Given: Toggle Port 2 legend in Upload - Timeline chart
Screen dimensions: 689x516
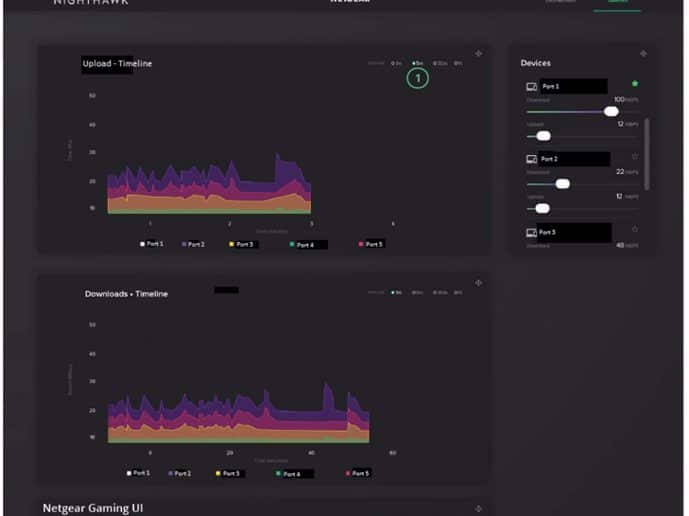Looking at the screenshot, I should pyautogui.click(x=193, y=244).
